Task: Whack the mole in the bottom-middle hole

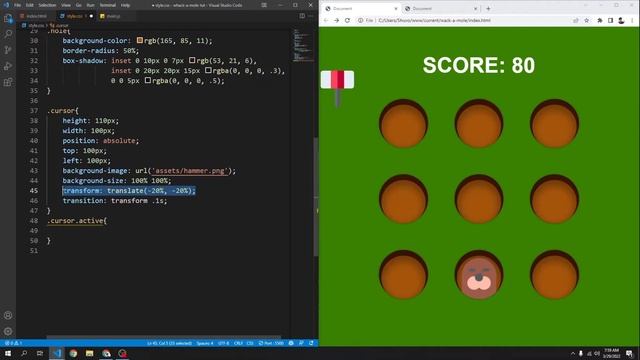Action: 479,278
